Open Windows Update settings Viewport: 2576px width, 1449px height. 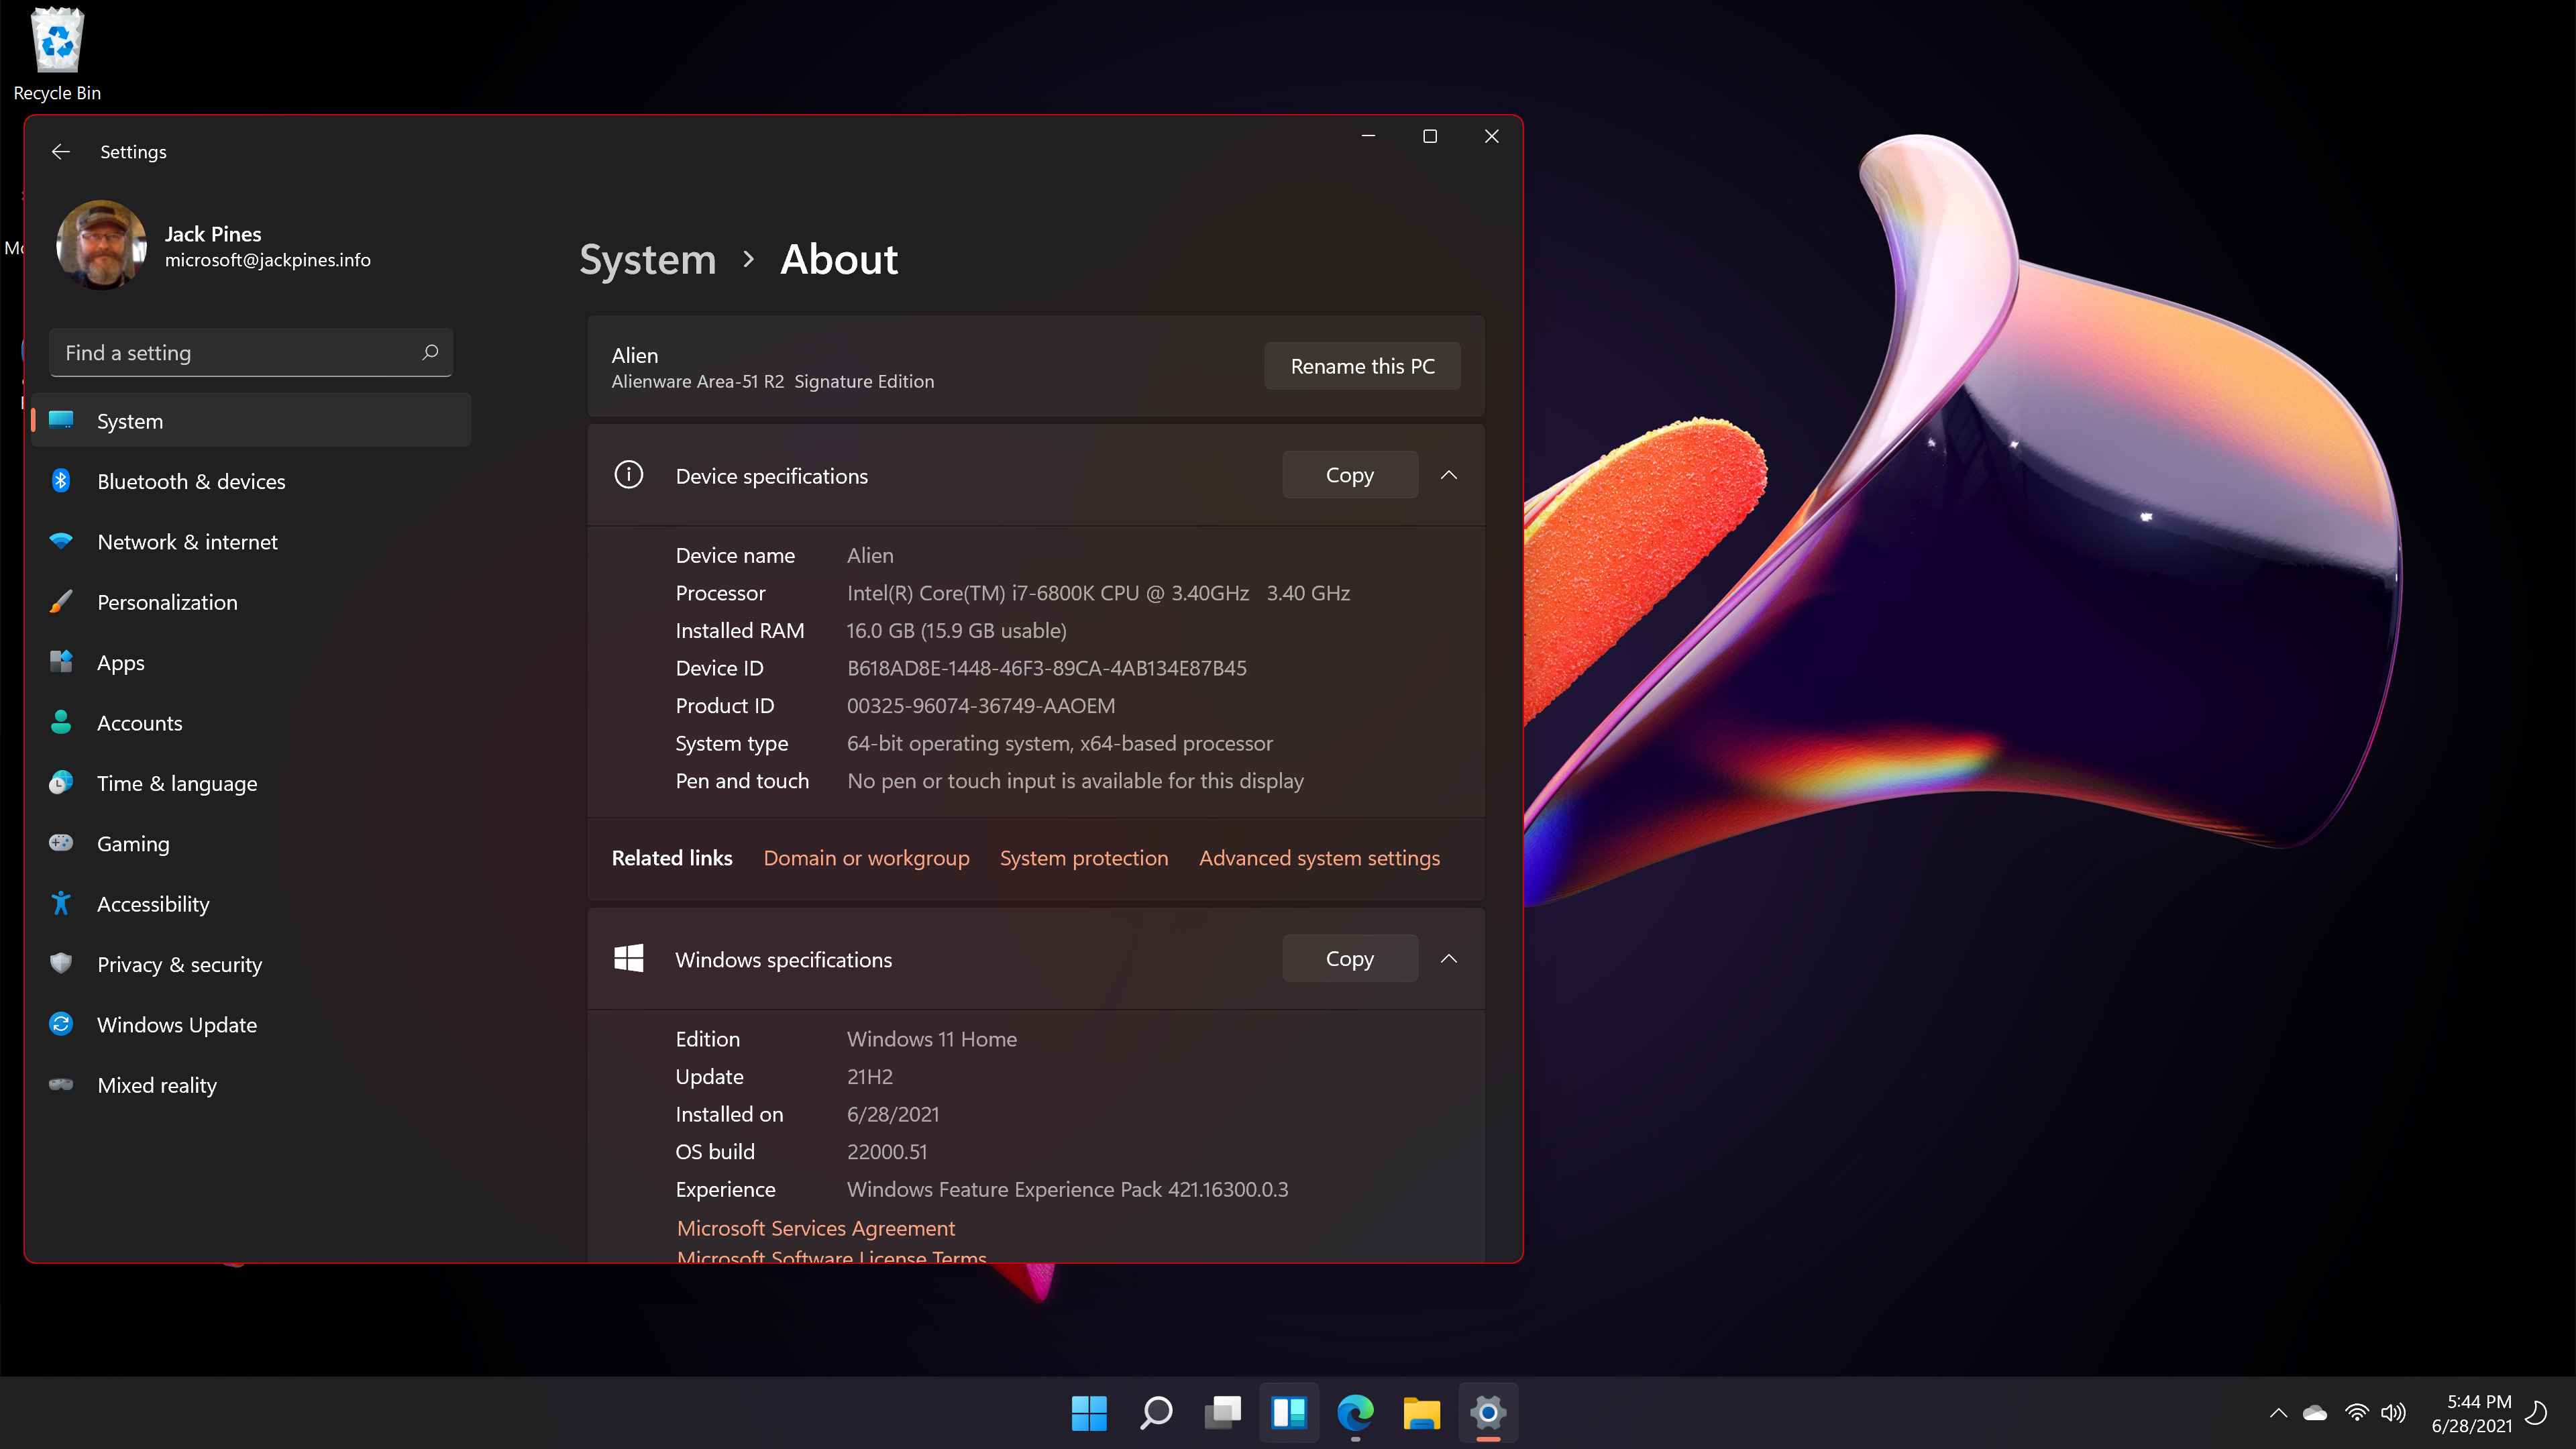coord(177,1024)
